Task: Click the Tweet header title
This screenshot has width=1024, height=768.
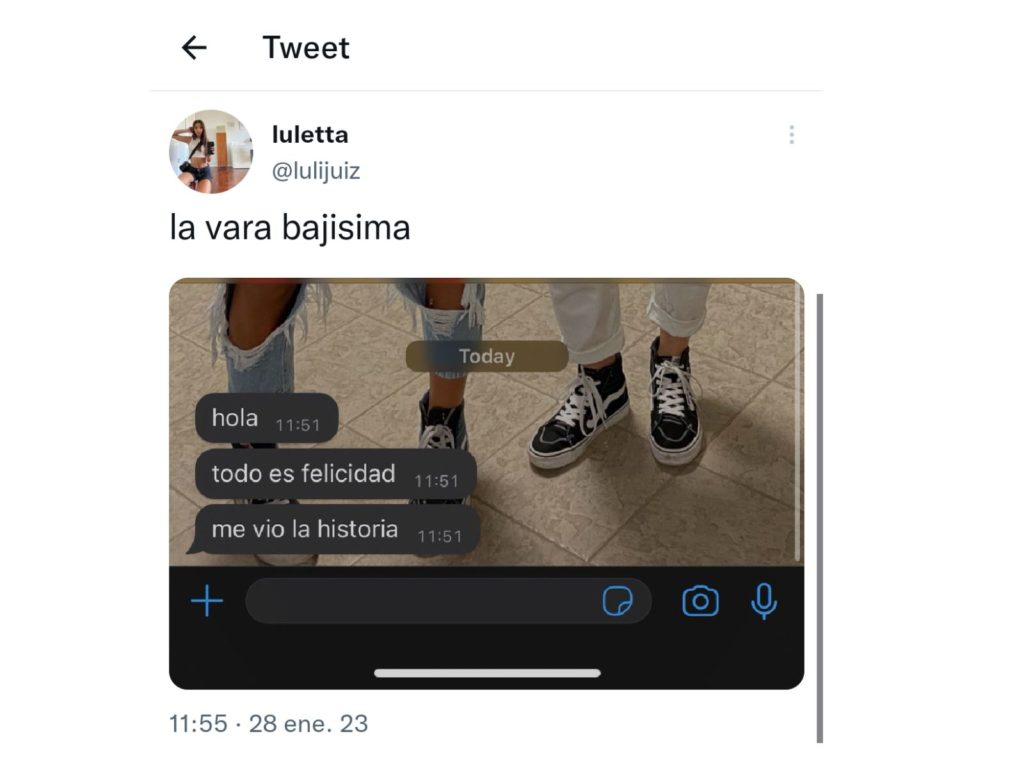Action: click(x=306, y=48)
